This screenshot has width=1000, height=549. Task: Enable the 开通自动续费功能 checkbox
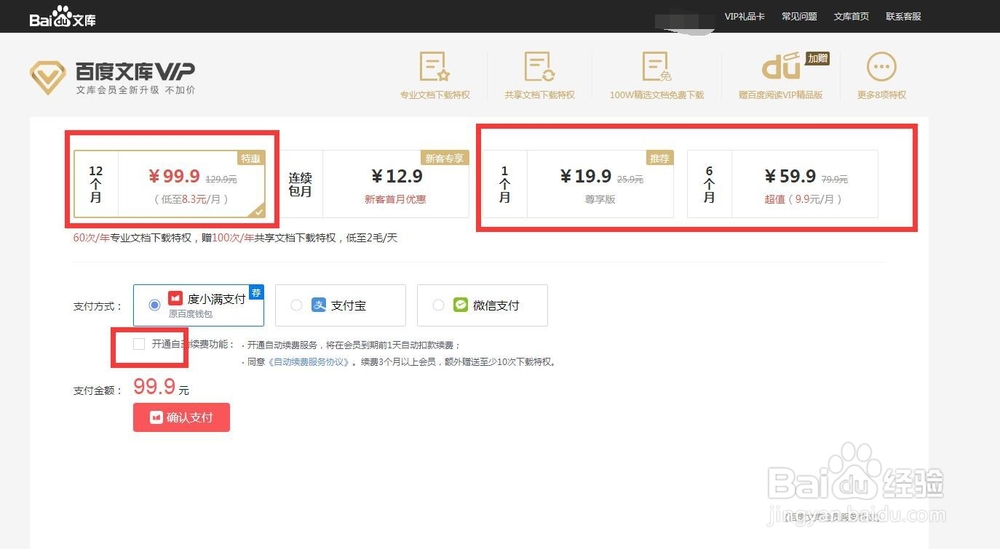[138, 344]
